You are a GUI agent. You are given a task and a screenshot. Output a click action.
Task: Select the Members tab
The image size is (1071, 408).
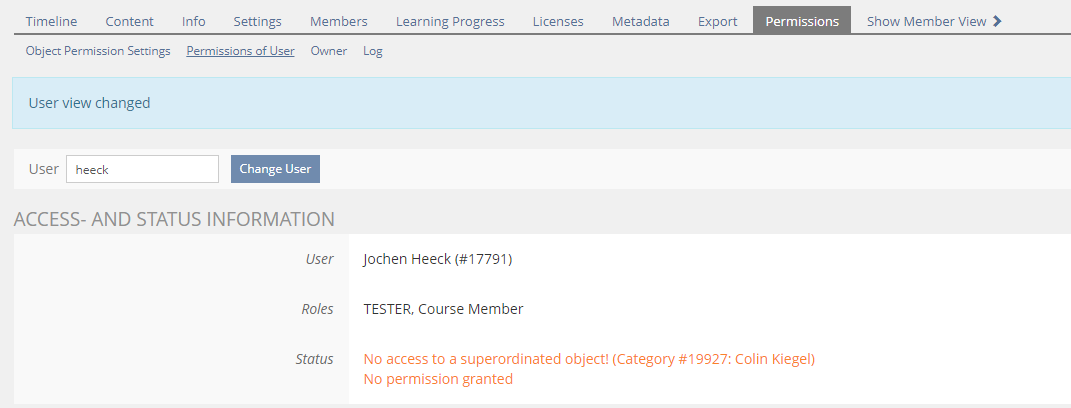[x=339, y=21]
